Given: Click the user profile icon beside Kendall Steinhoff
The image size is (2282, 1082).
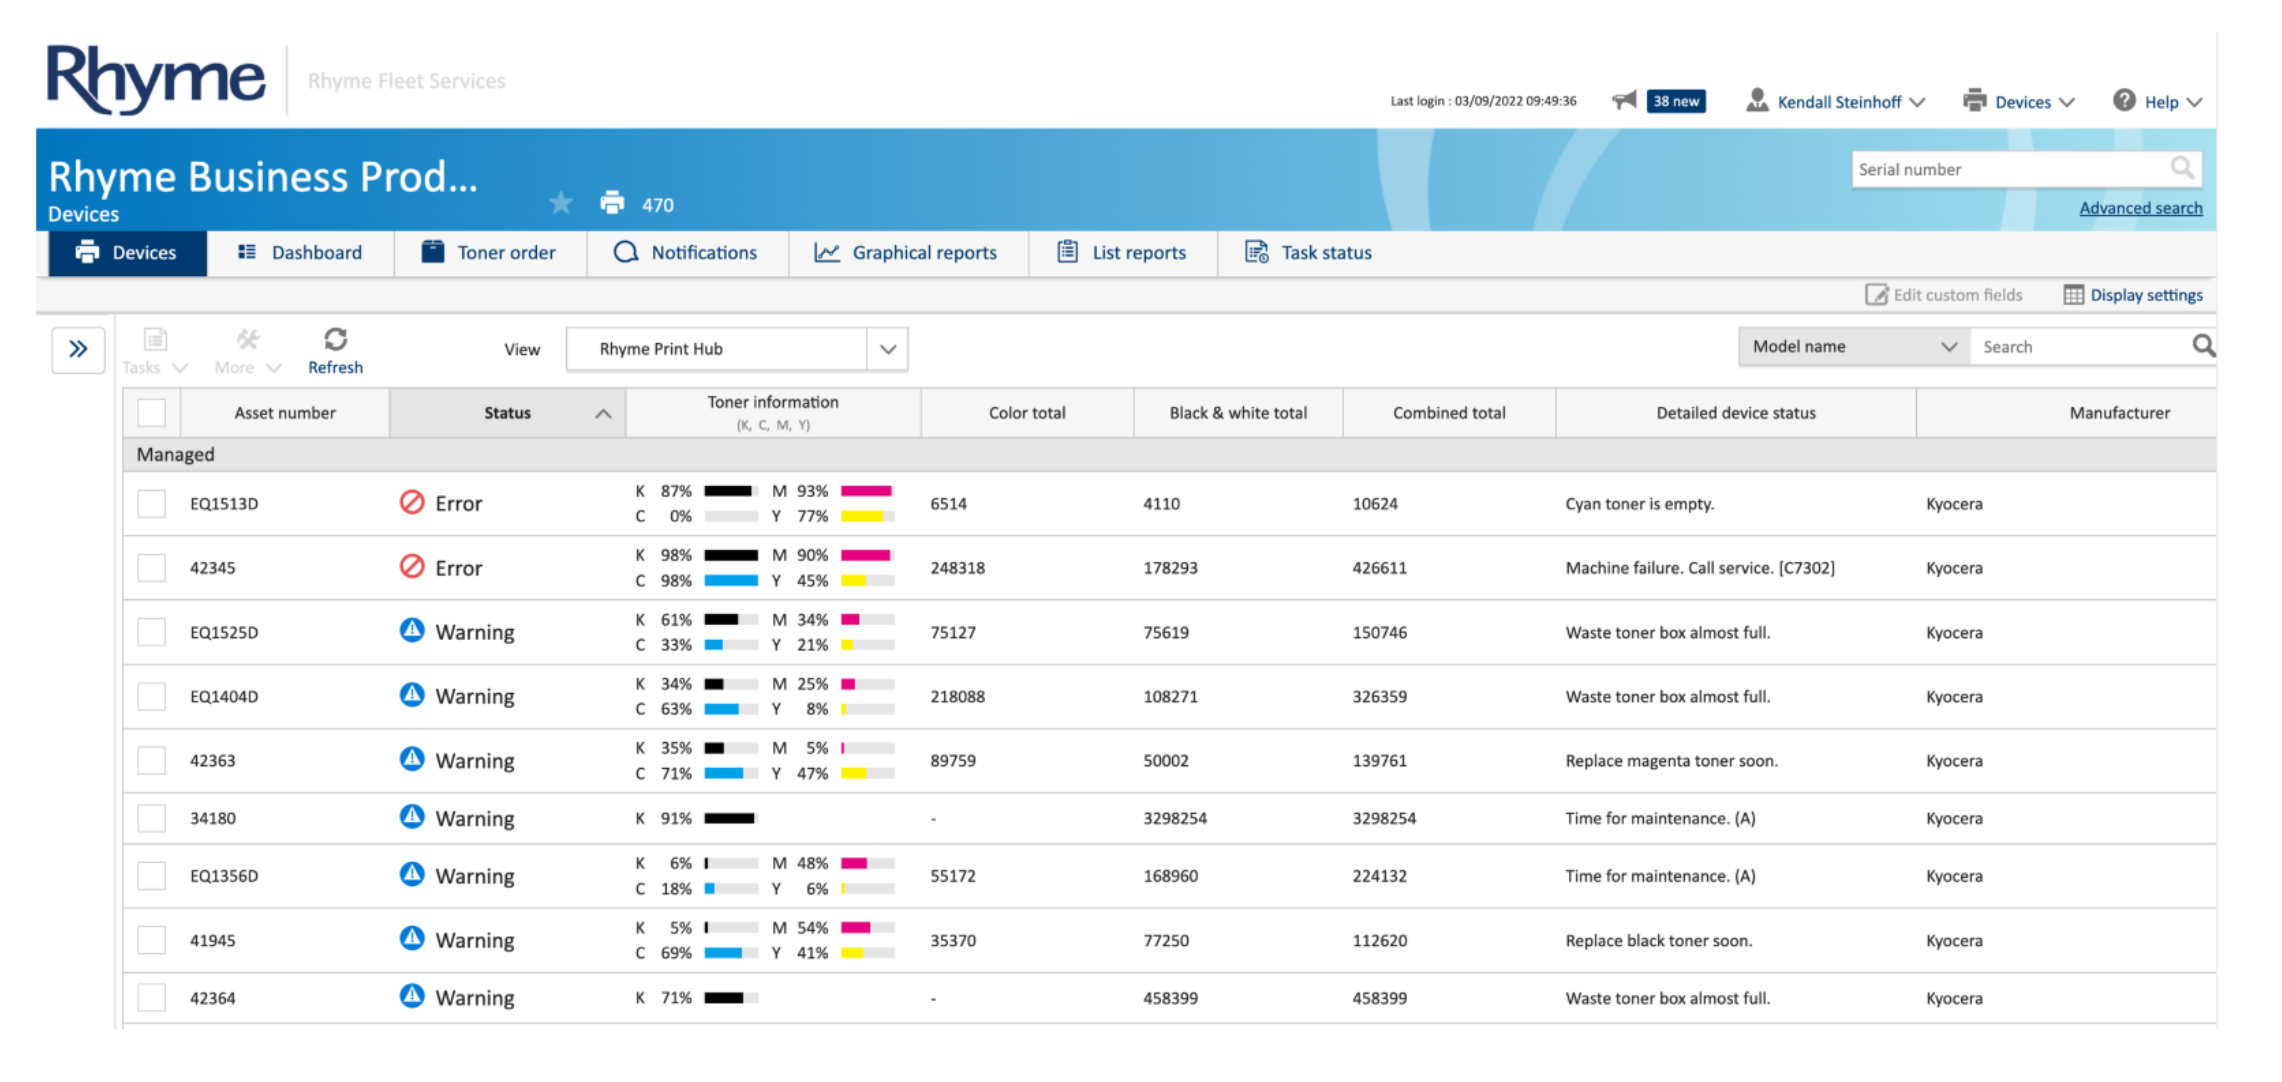Looking at the screenshot, I should pos(1756,100).
